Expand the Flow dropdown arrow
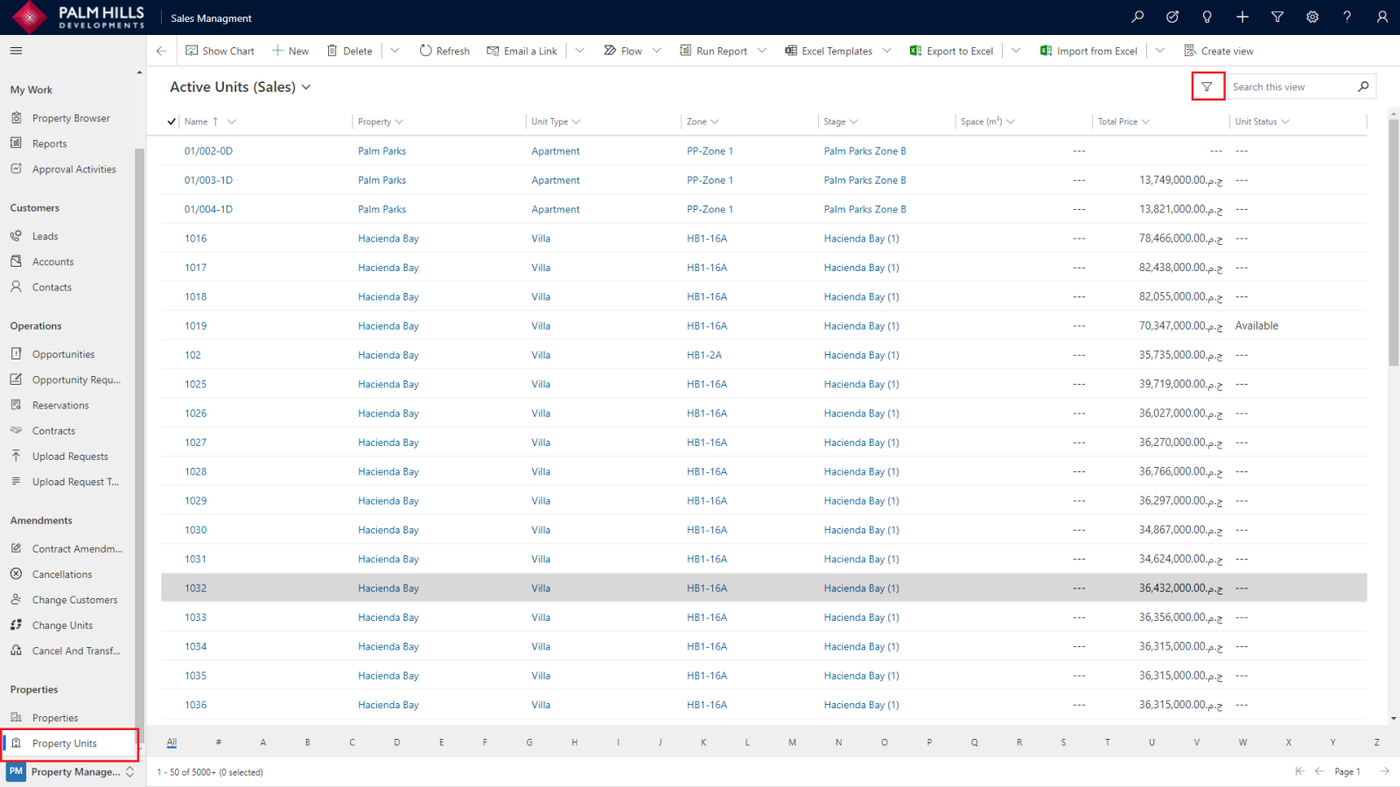Screen dimensions: 1400x787 [657, 51]
